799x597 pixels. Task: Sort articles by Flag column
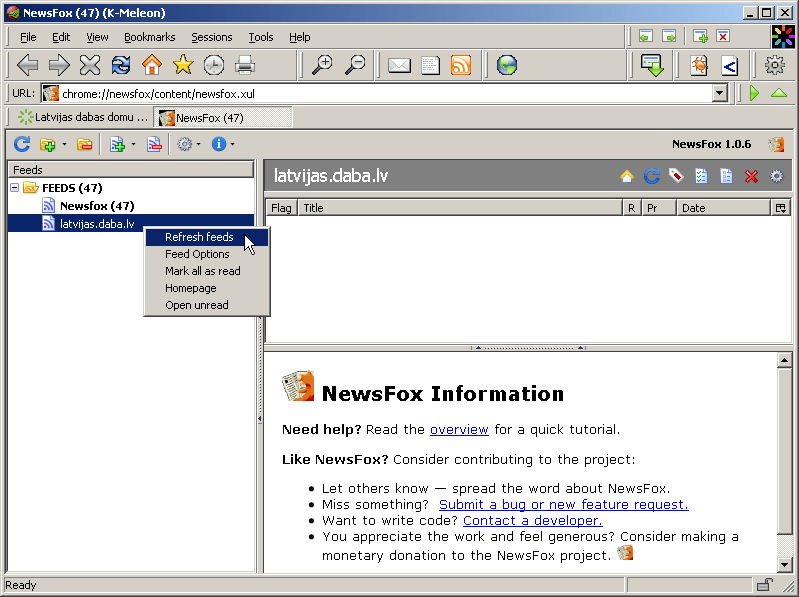pyautogui.click(x=281, y=208)
